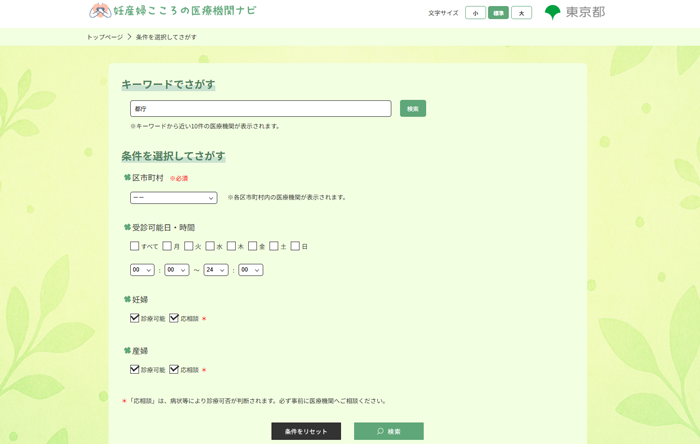Click the 条件をリセット button
Screen dimensions: 700x444
coord(306,431)
